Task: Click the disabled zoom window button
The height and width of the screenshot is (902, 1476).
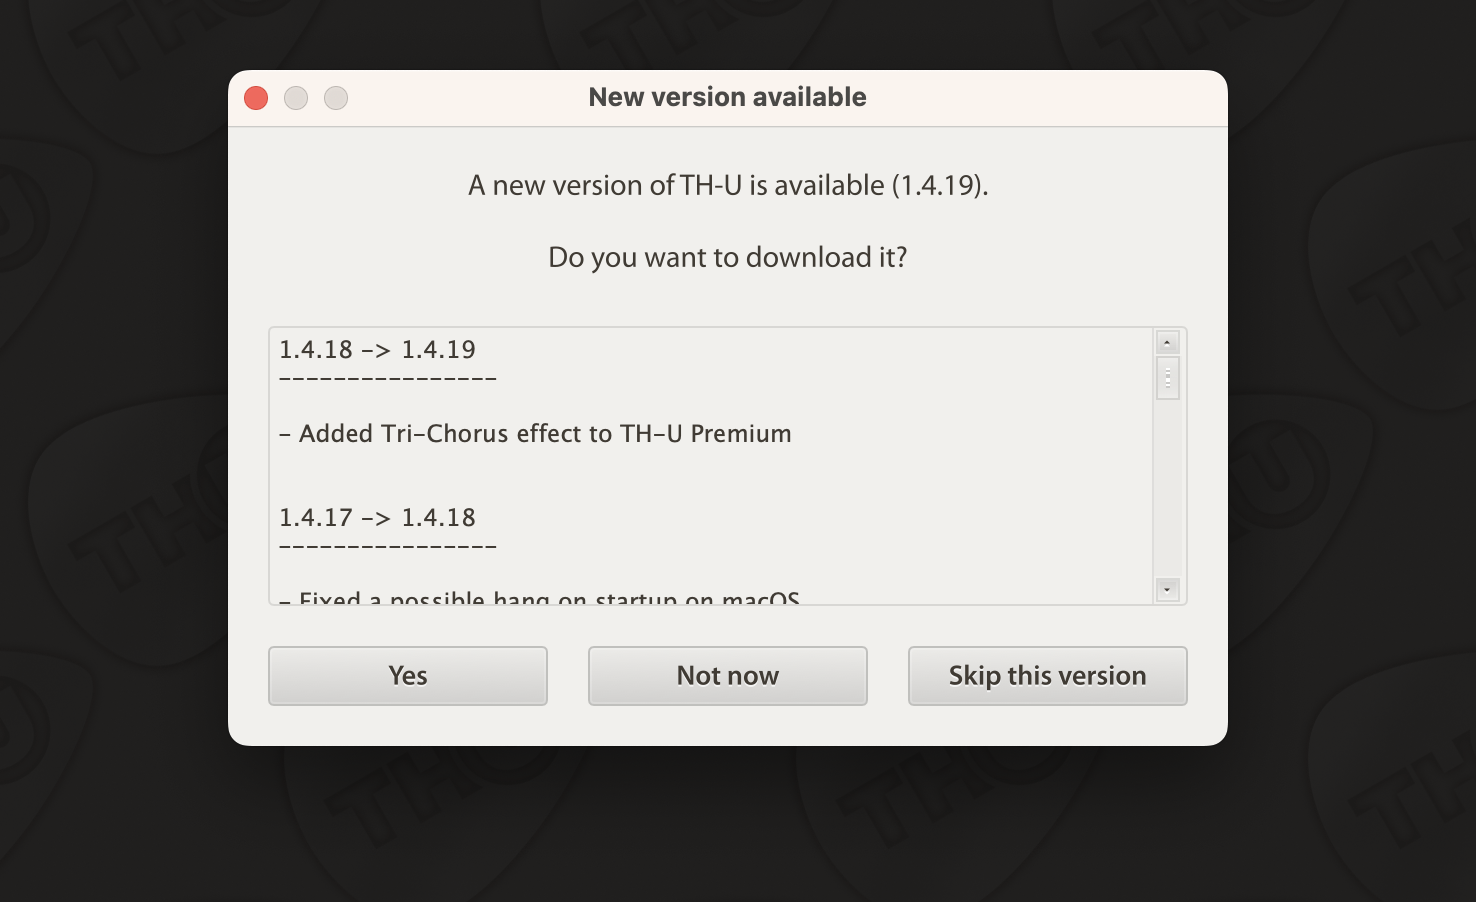Action: click(x=336, y=98)
